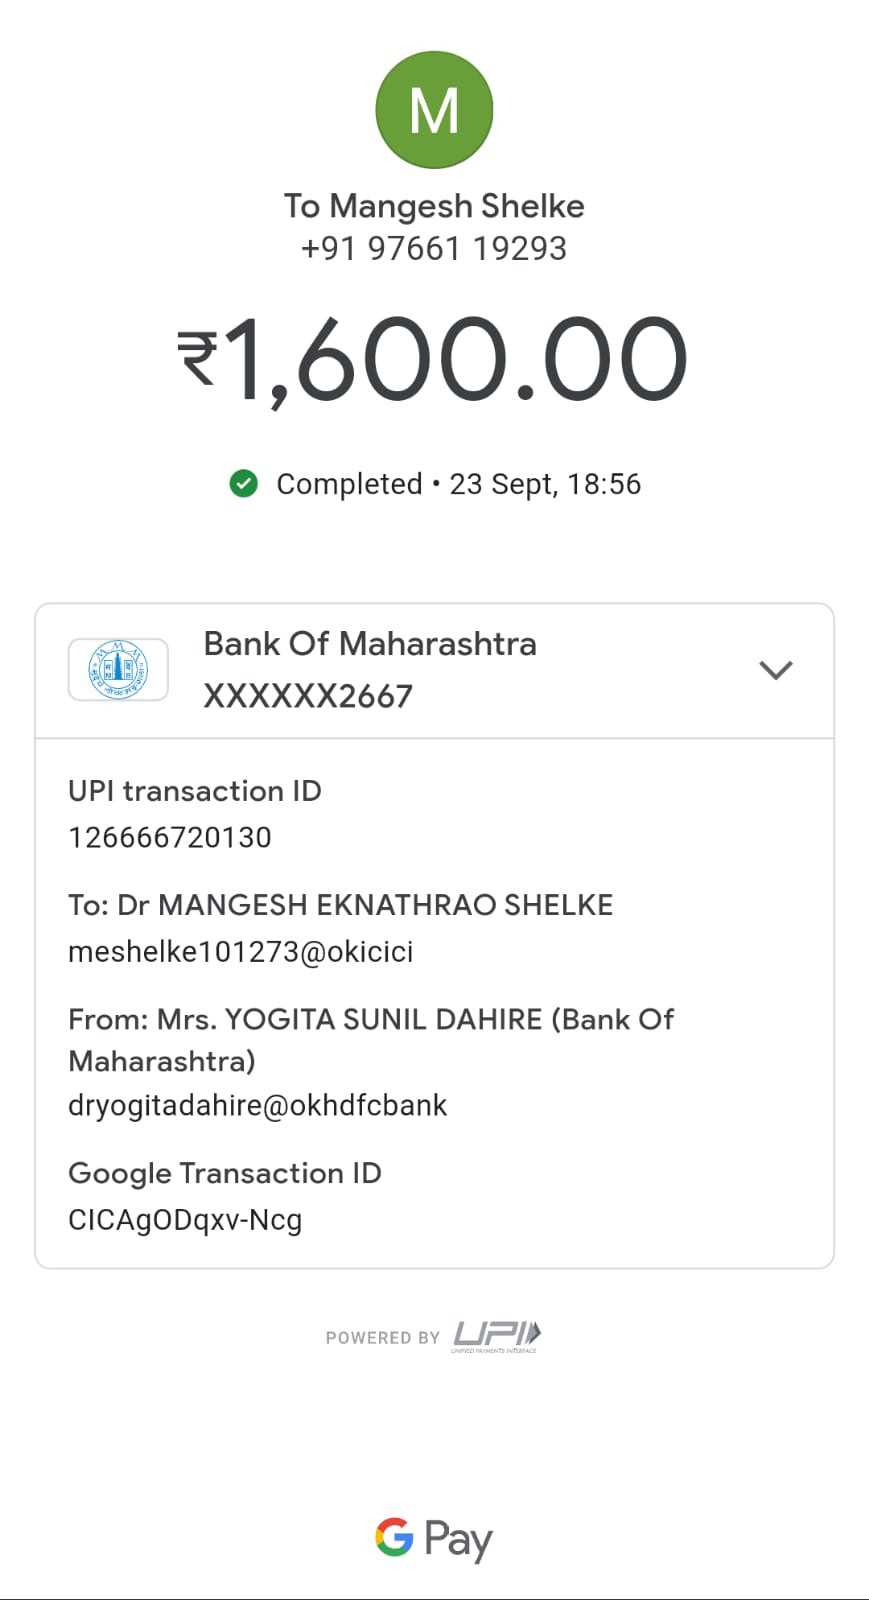The width and height of the screenshot is (869, 1600).
Task: Select the Bank Of Maharashtra account row
Action: tap(434, 670)
